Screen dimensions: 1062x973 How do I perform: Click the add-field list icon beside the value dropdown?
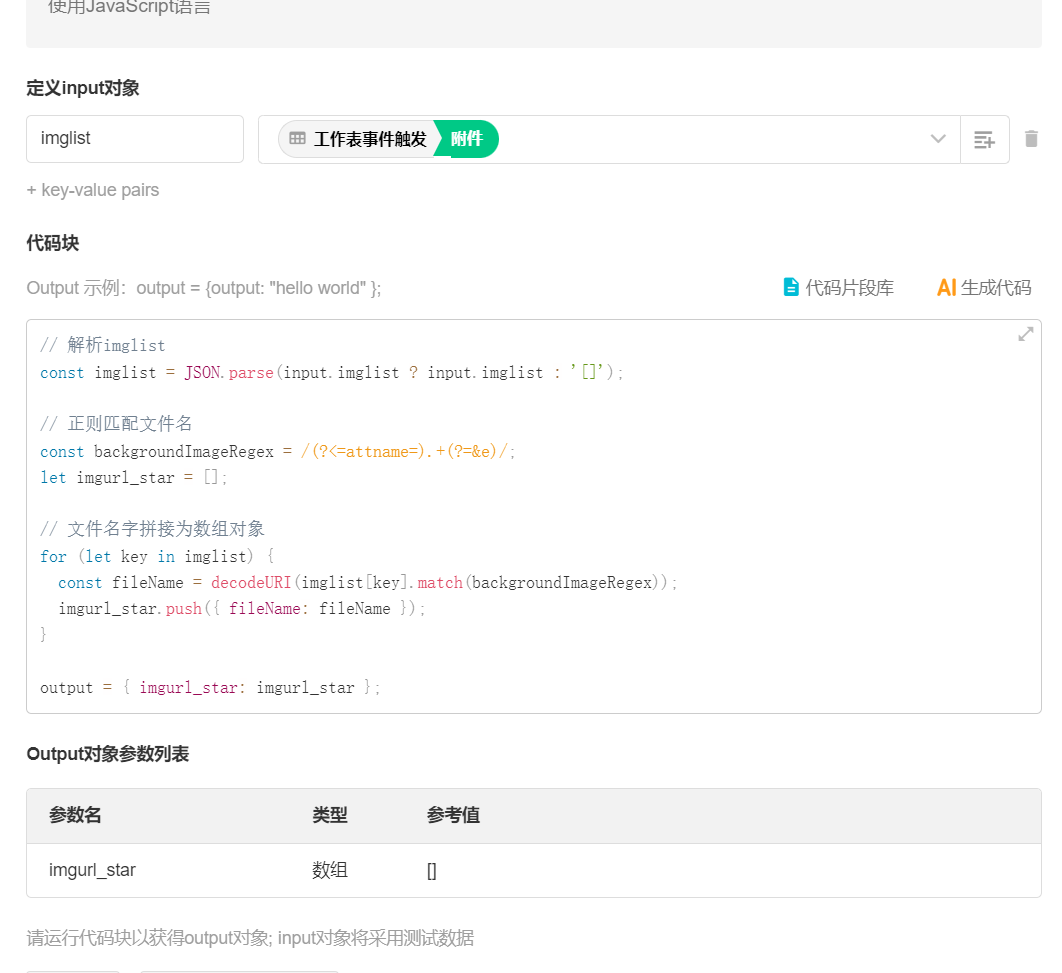pyautogui.click(x=984, y=139)
